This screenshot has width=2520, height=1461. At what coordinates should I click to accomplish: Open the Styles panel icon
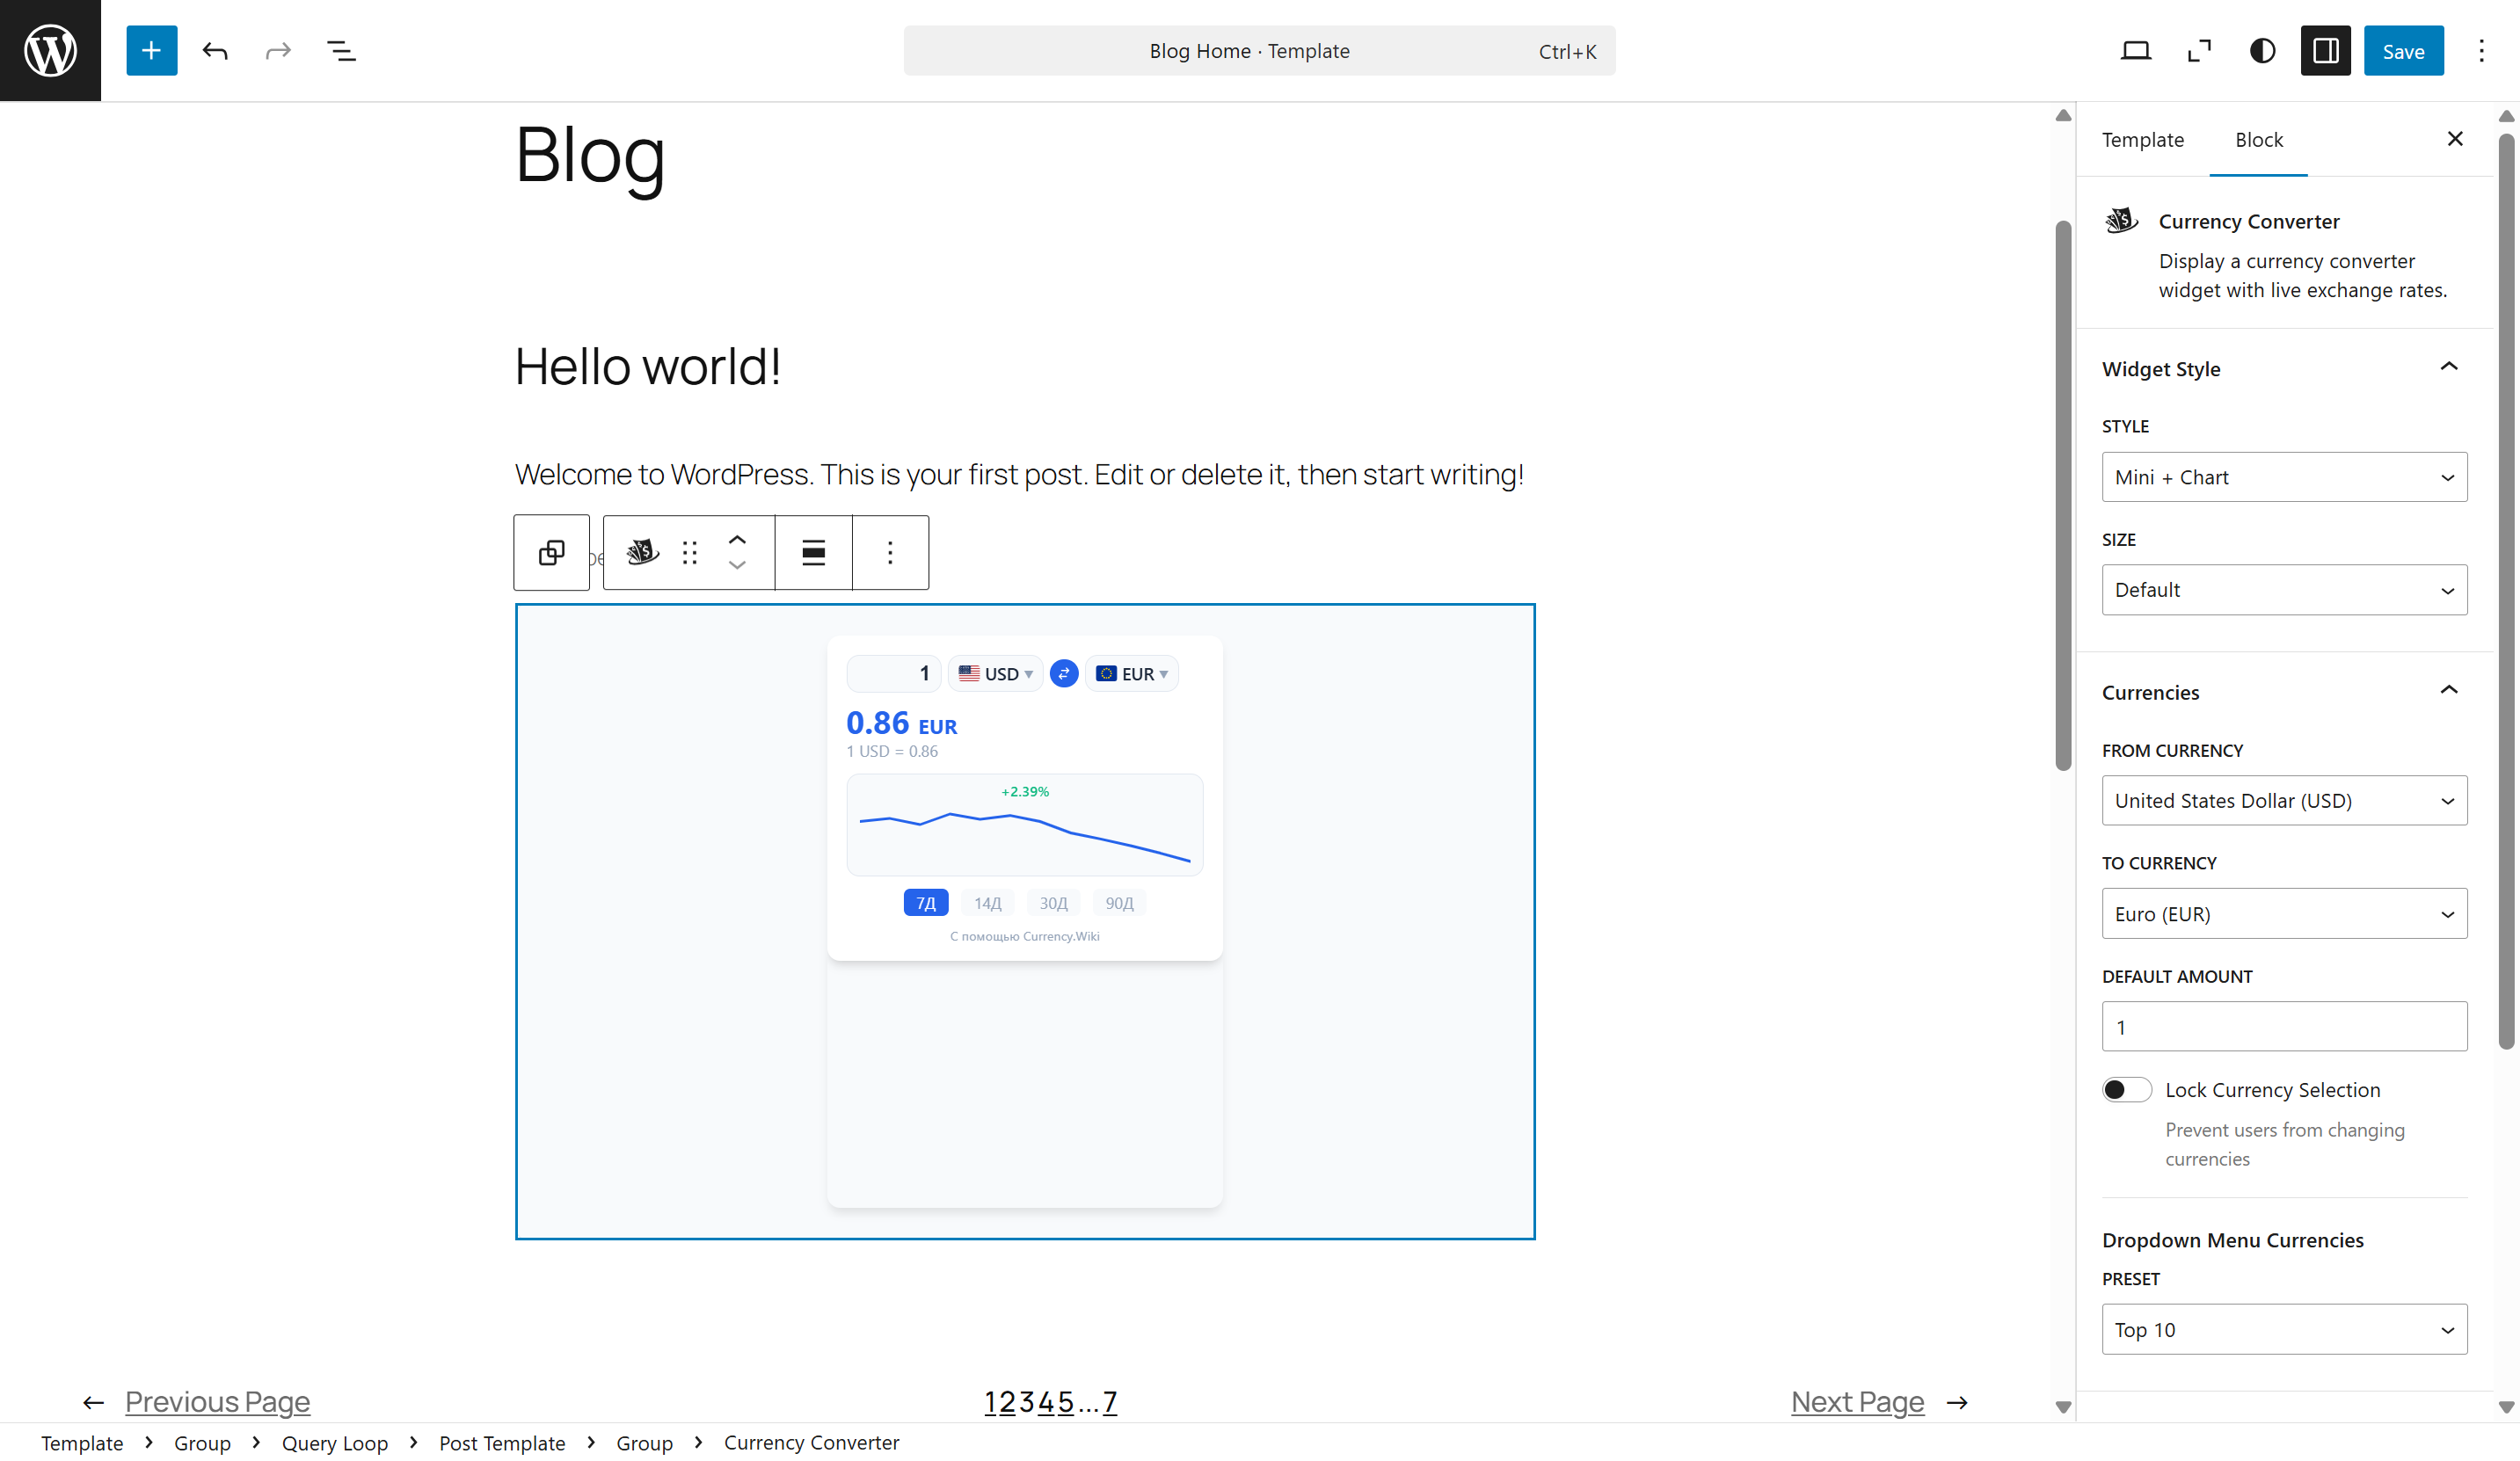point(2261,50)
